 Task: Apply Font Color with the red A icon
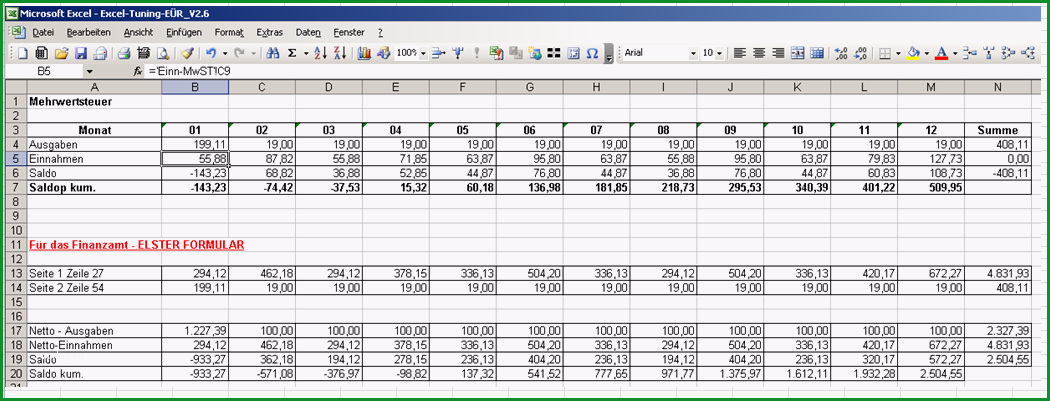click(942, 53)
